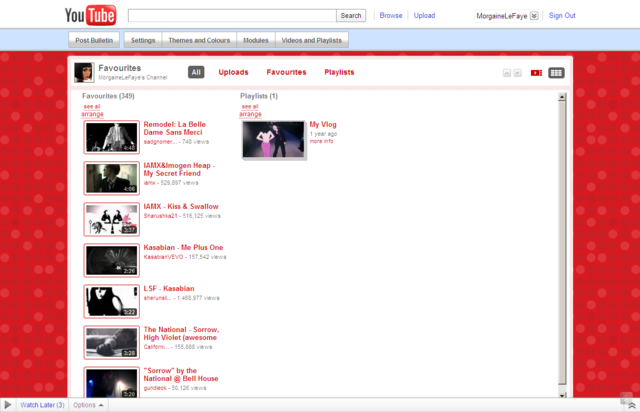Open uploader 'Sharushka21' channel link

pos(160,216)
